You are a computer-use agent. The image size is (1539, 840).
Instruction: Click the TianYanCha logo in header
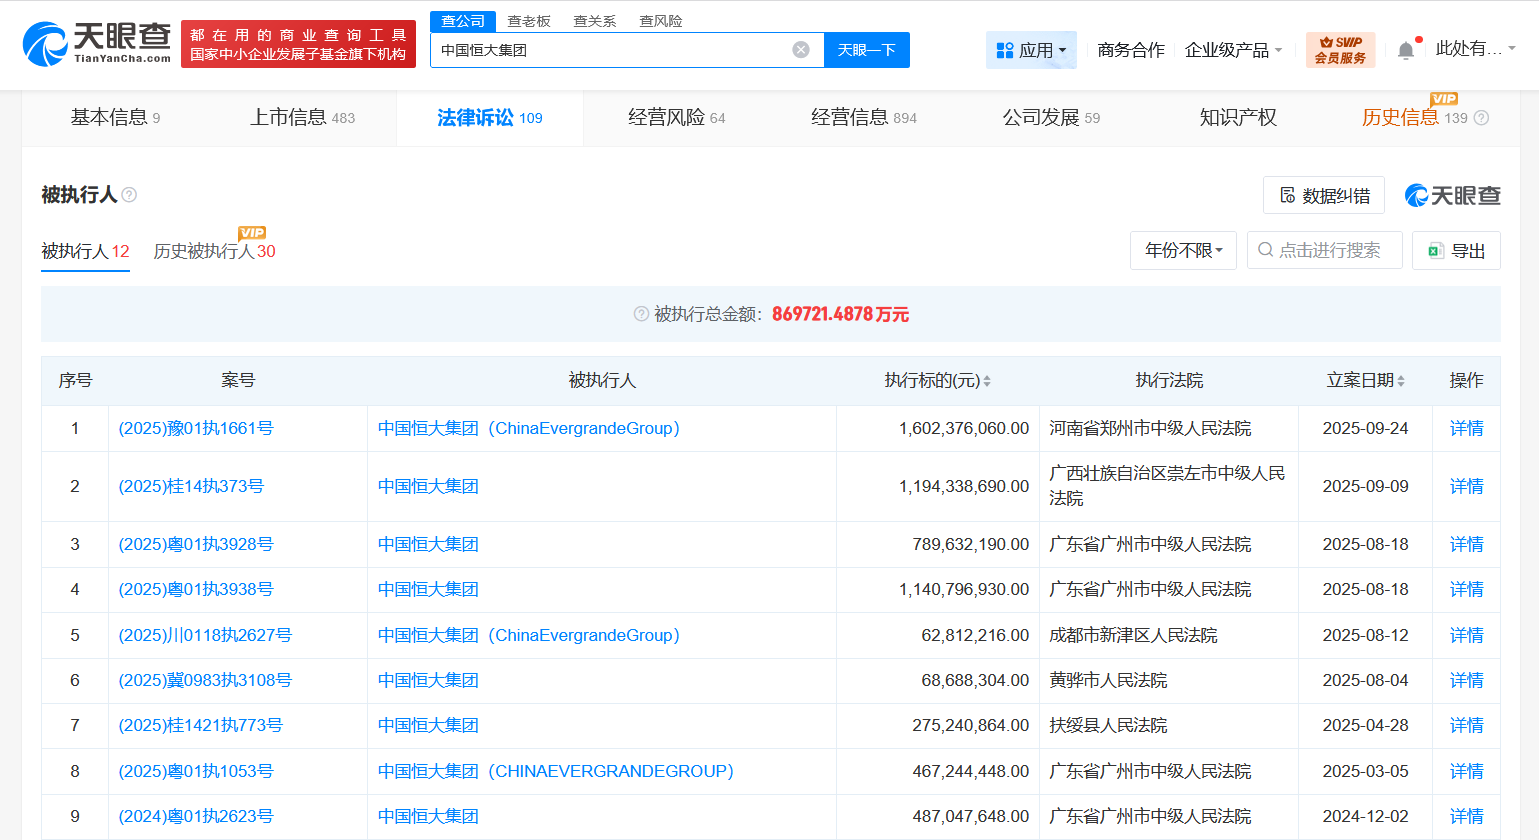(97, 43)
